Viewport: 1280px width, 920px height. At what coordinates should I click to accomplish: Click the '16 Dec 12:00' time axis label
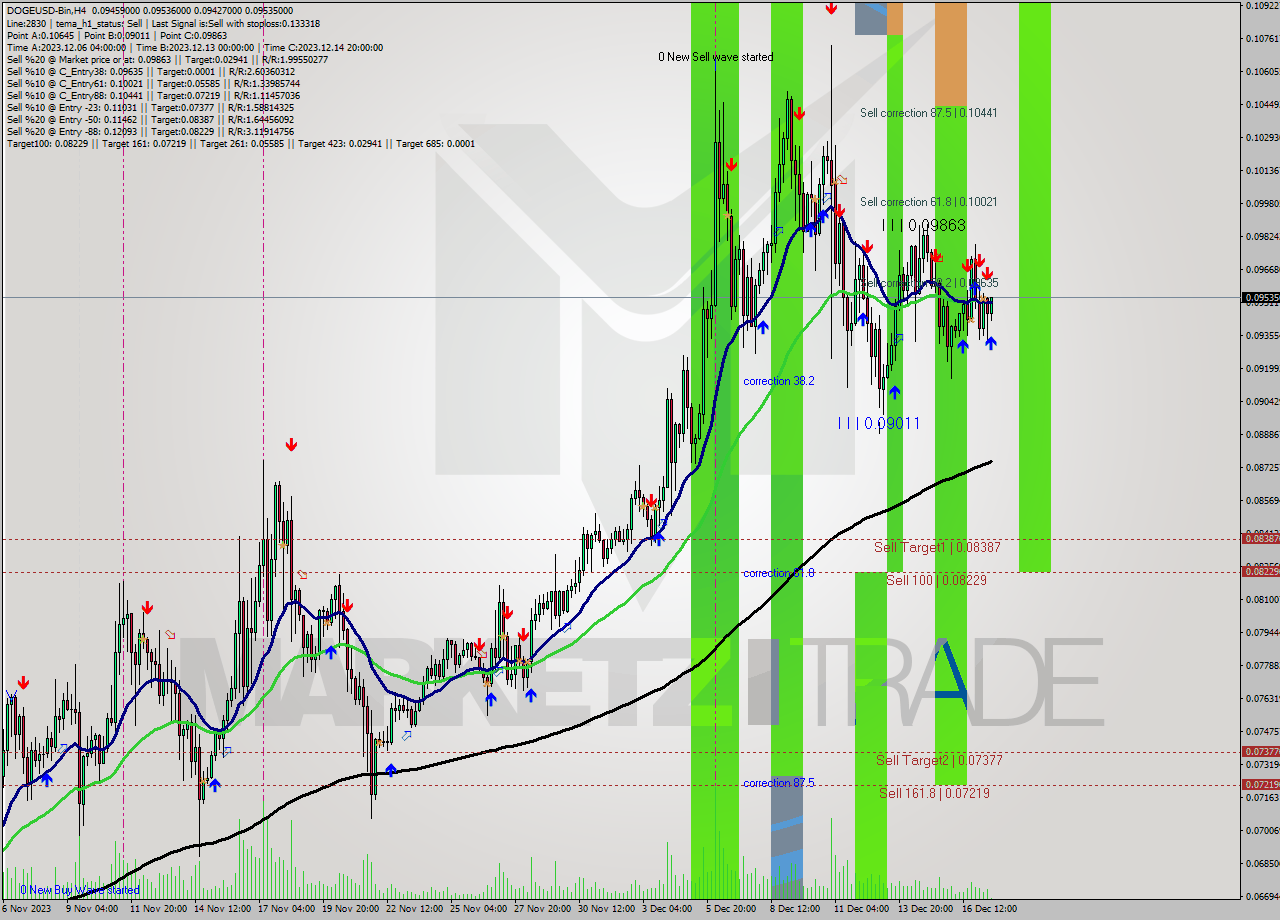pos(989,909)
